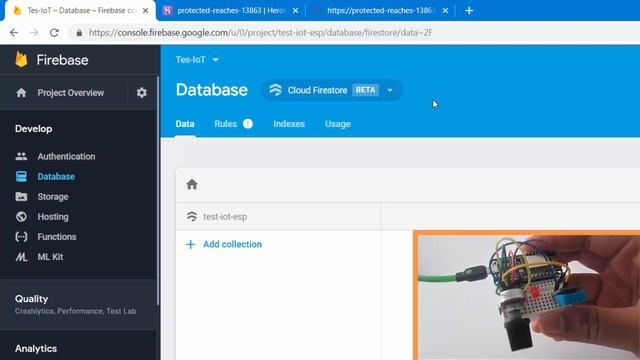The width and height of the screenshot is (640, 360).
Task: Click the browser URL address field
Action: [x=260, y=33]
